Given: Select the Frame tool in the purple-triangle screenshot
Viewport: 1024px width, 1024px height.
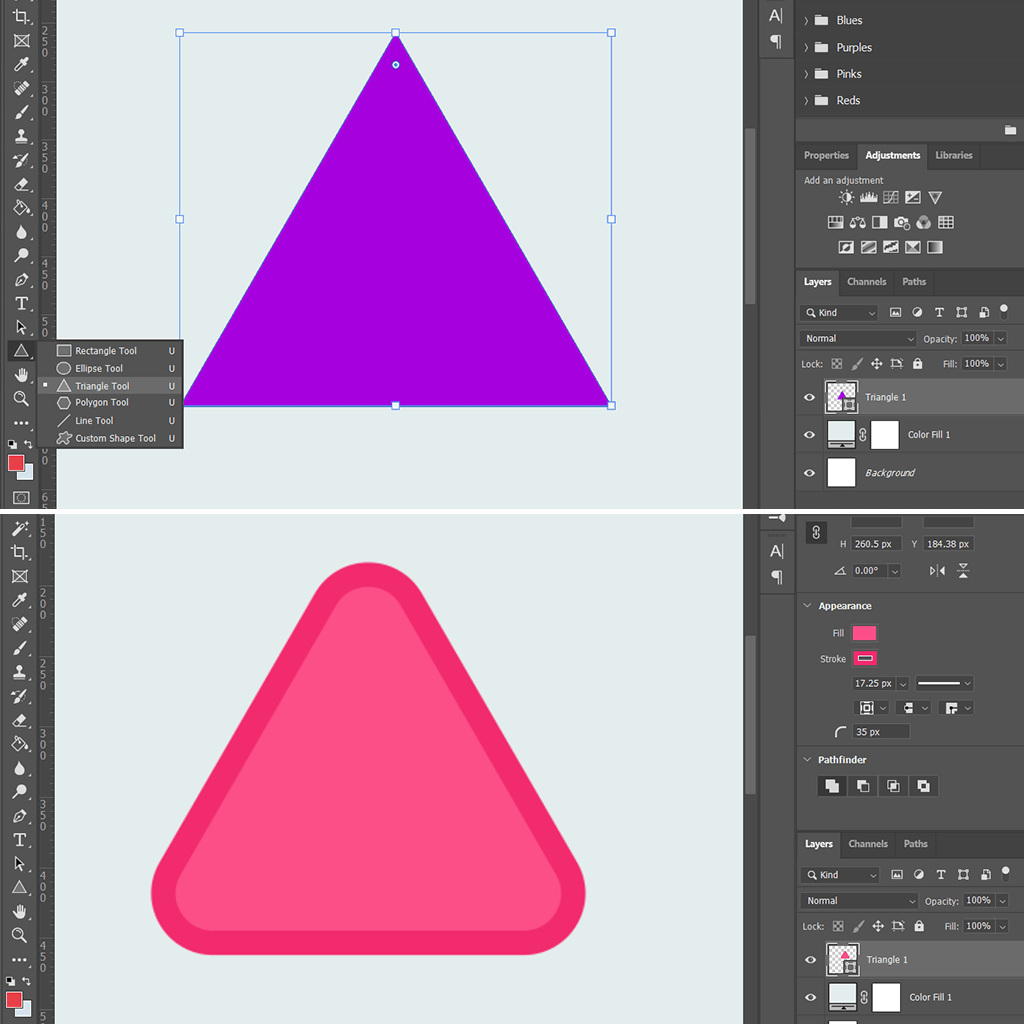Looking at the screenshot, I should pos(21,40).
